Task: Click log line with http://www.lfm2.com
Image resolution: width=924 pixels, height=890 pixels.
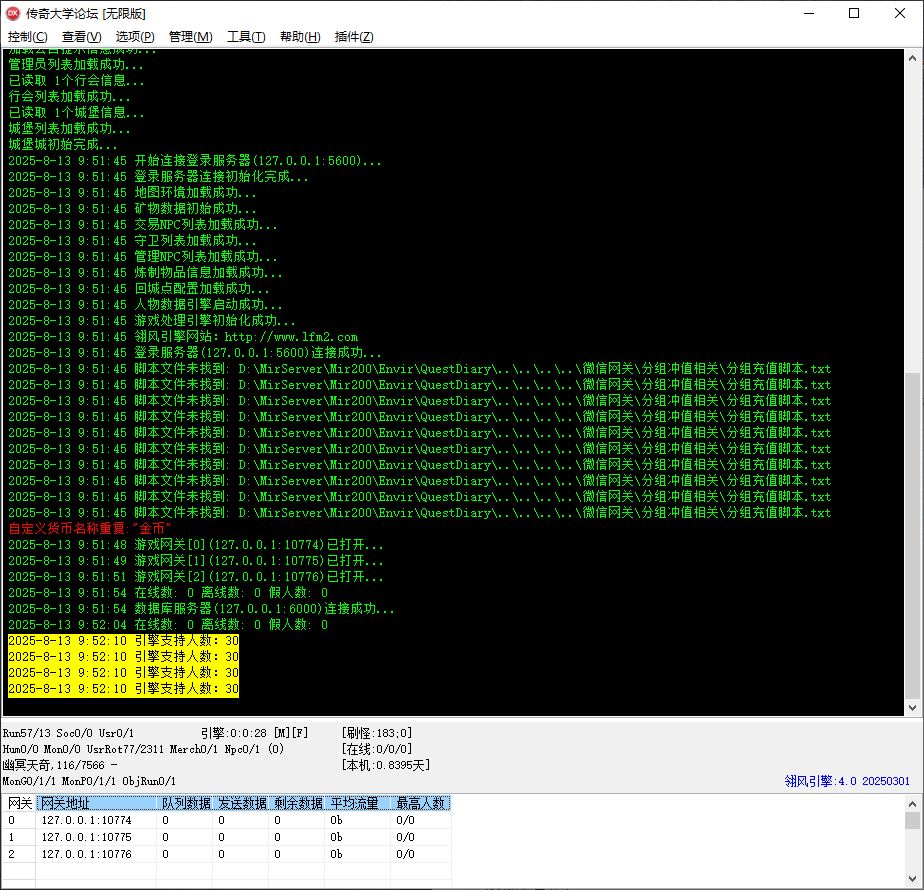Action: click(183, 337)
